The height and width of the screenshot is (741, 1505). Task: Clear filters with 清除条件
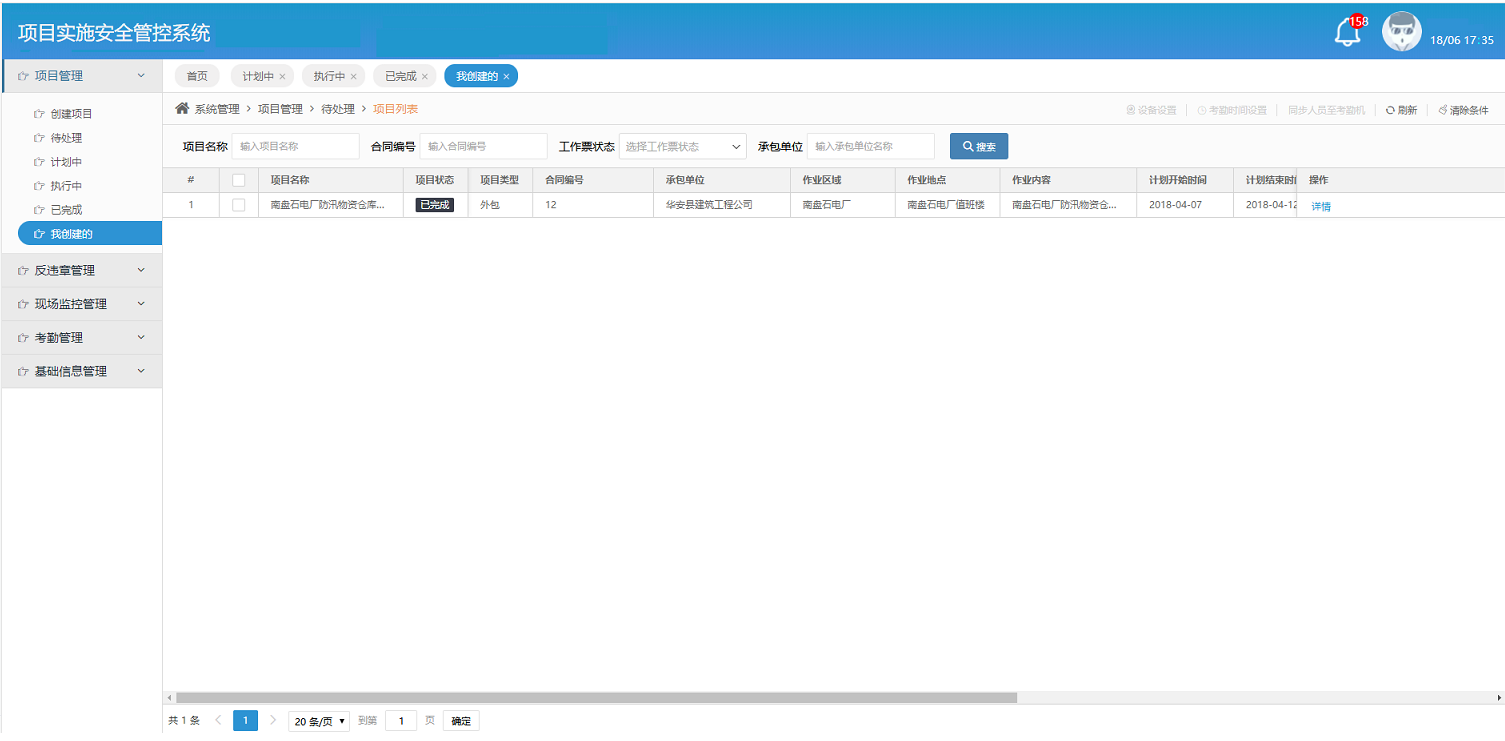[x=1463, y=110]
